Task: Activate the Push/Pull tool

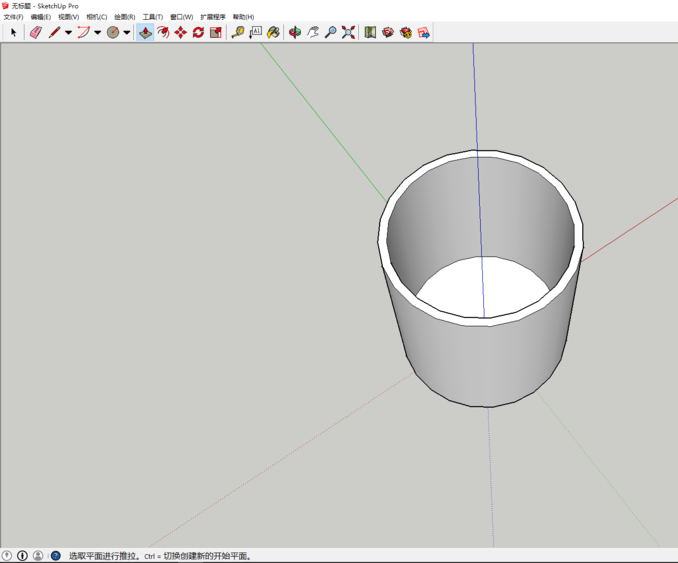Action: 145,32
